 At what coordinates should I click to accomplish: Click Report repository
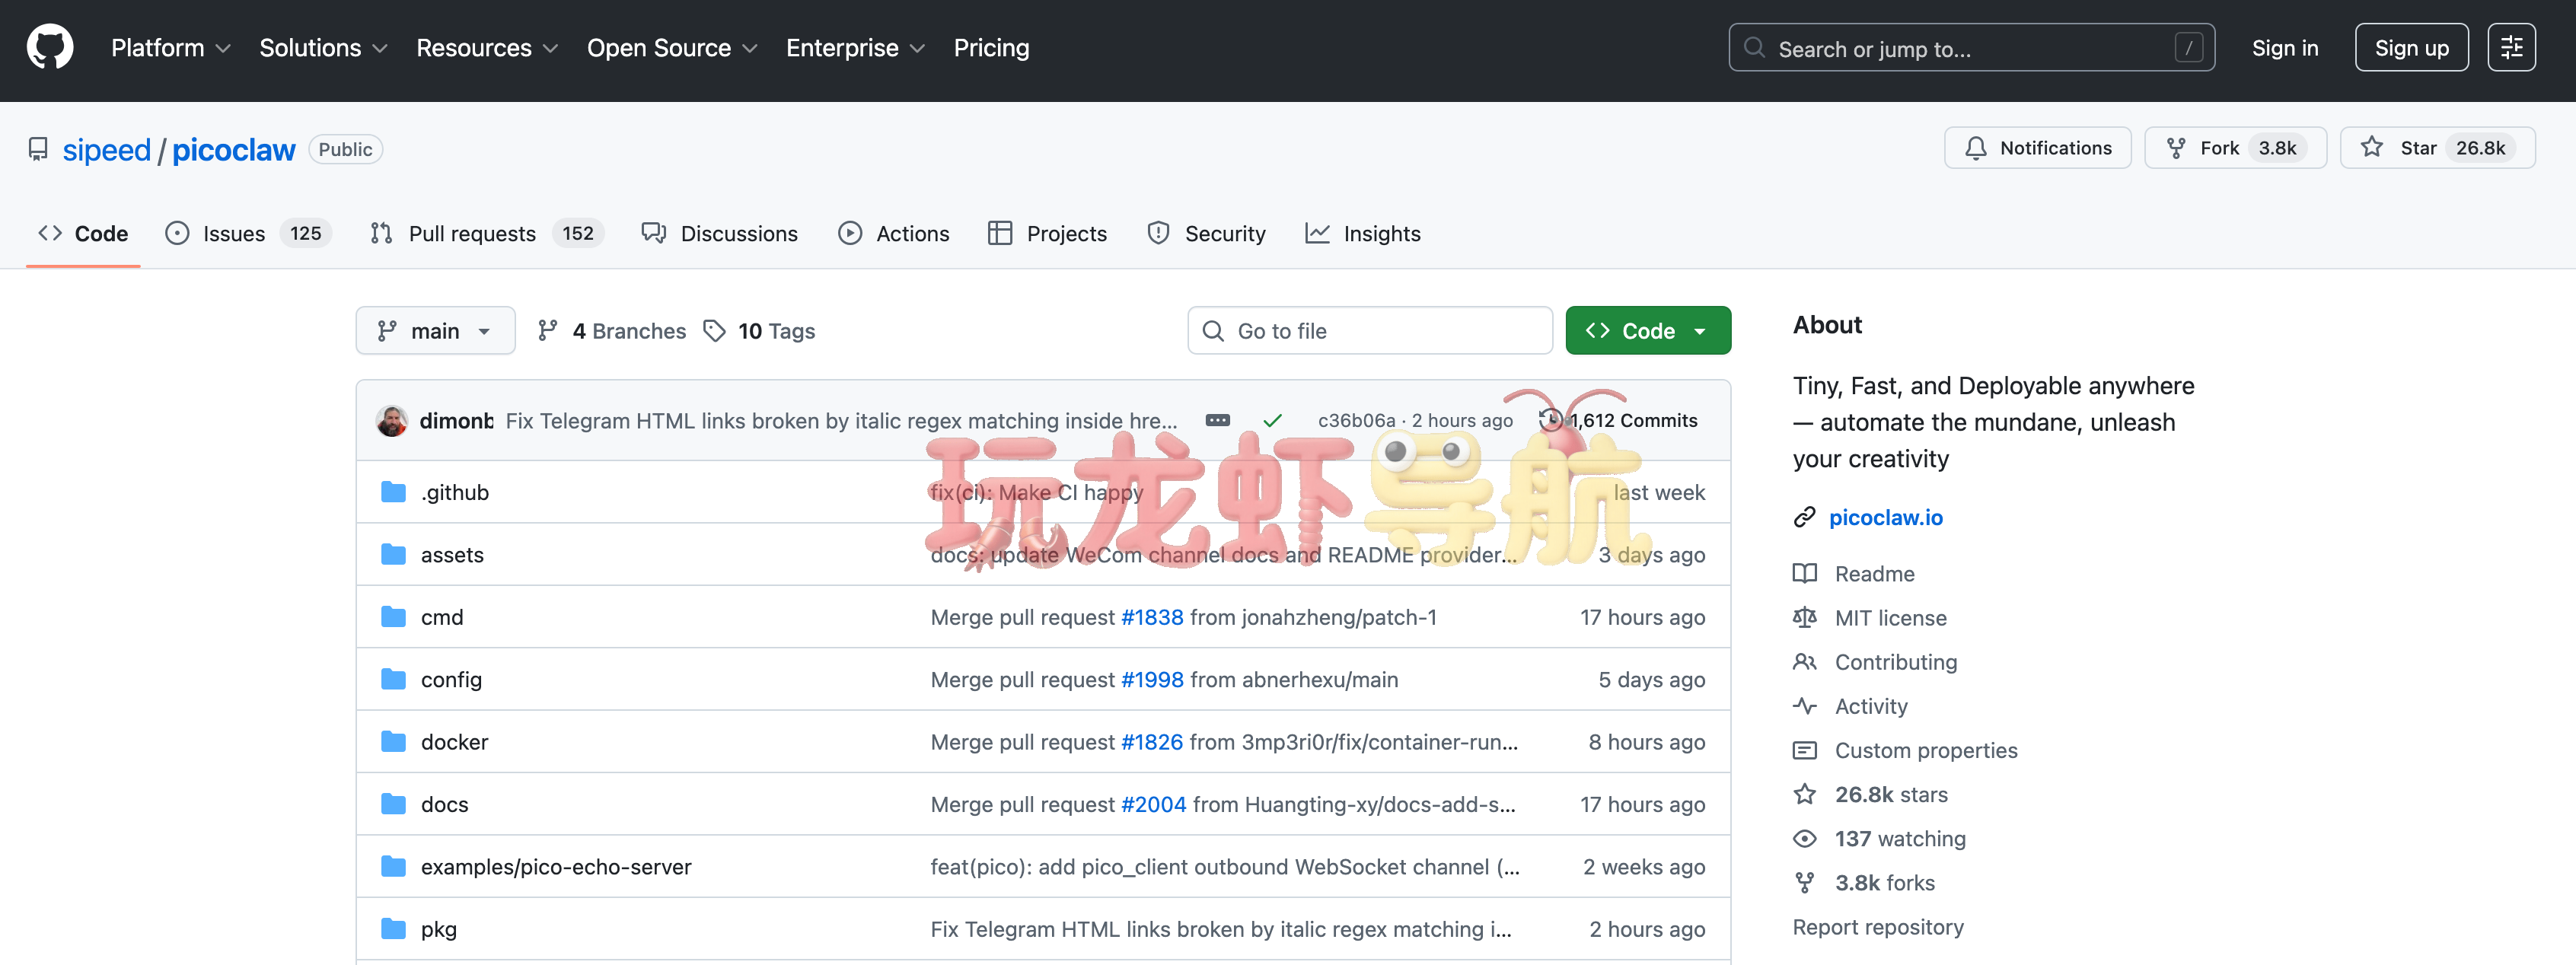click(x=1878, y=927)
